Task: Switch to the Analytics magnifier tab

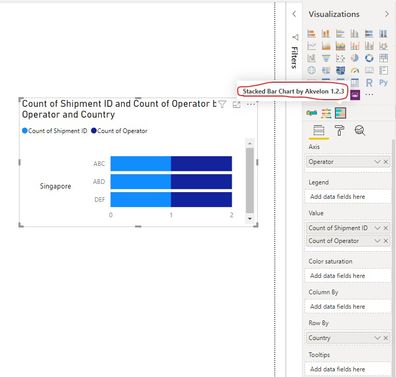Action: 360,130
